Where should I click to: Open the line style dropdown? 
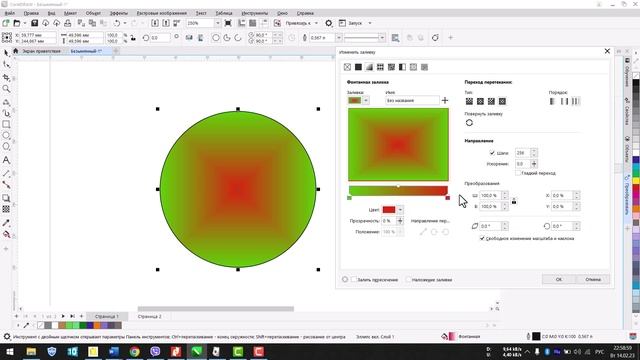coord(382,38)
